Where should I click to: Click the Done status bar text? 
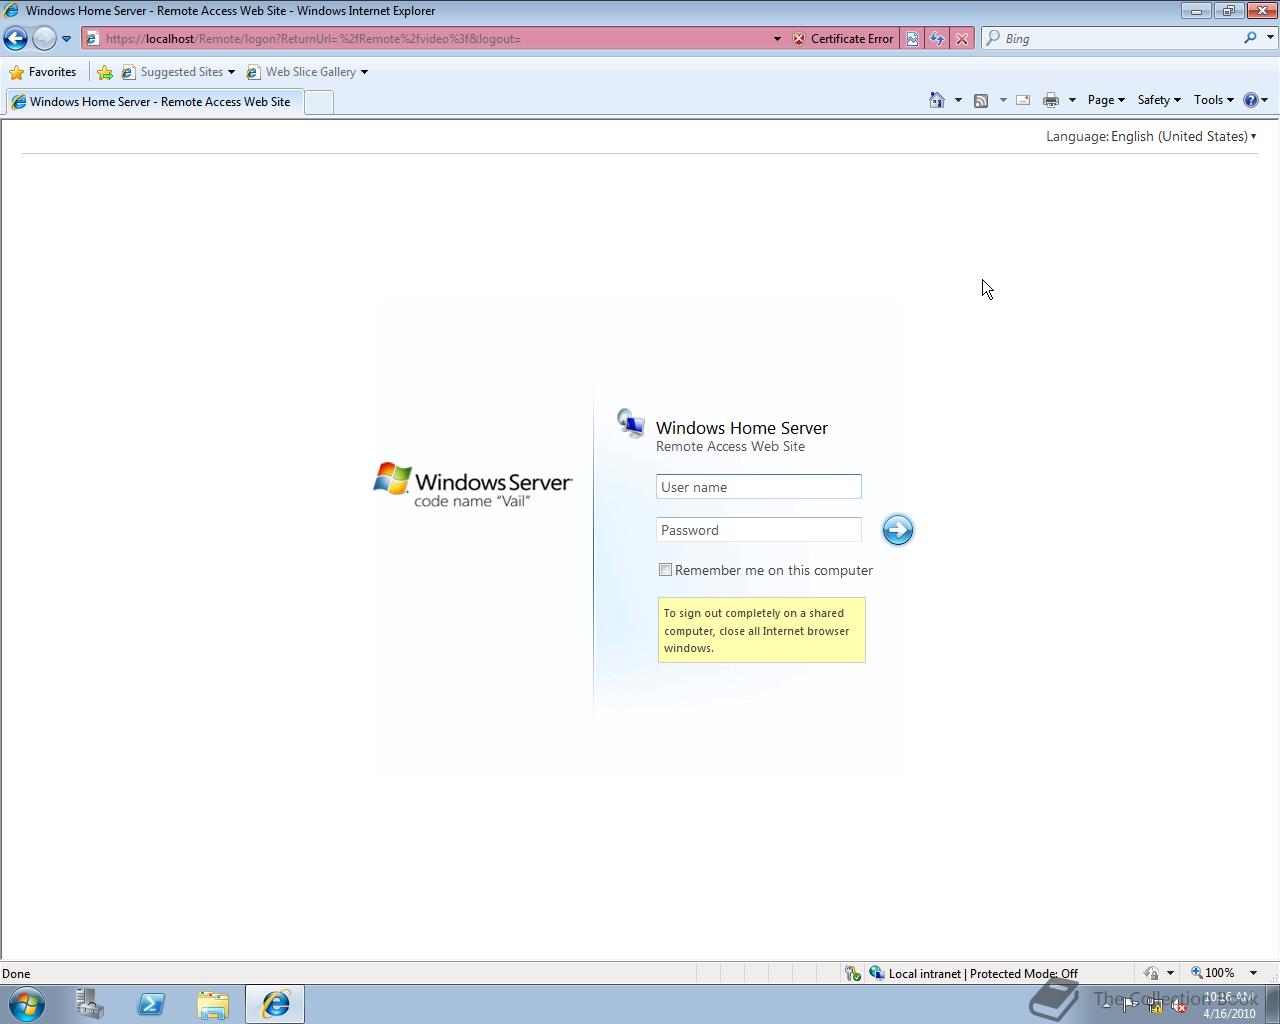tap(16, 974)
